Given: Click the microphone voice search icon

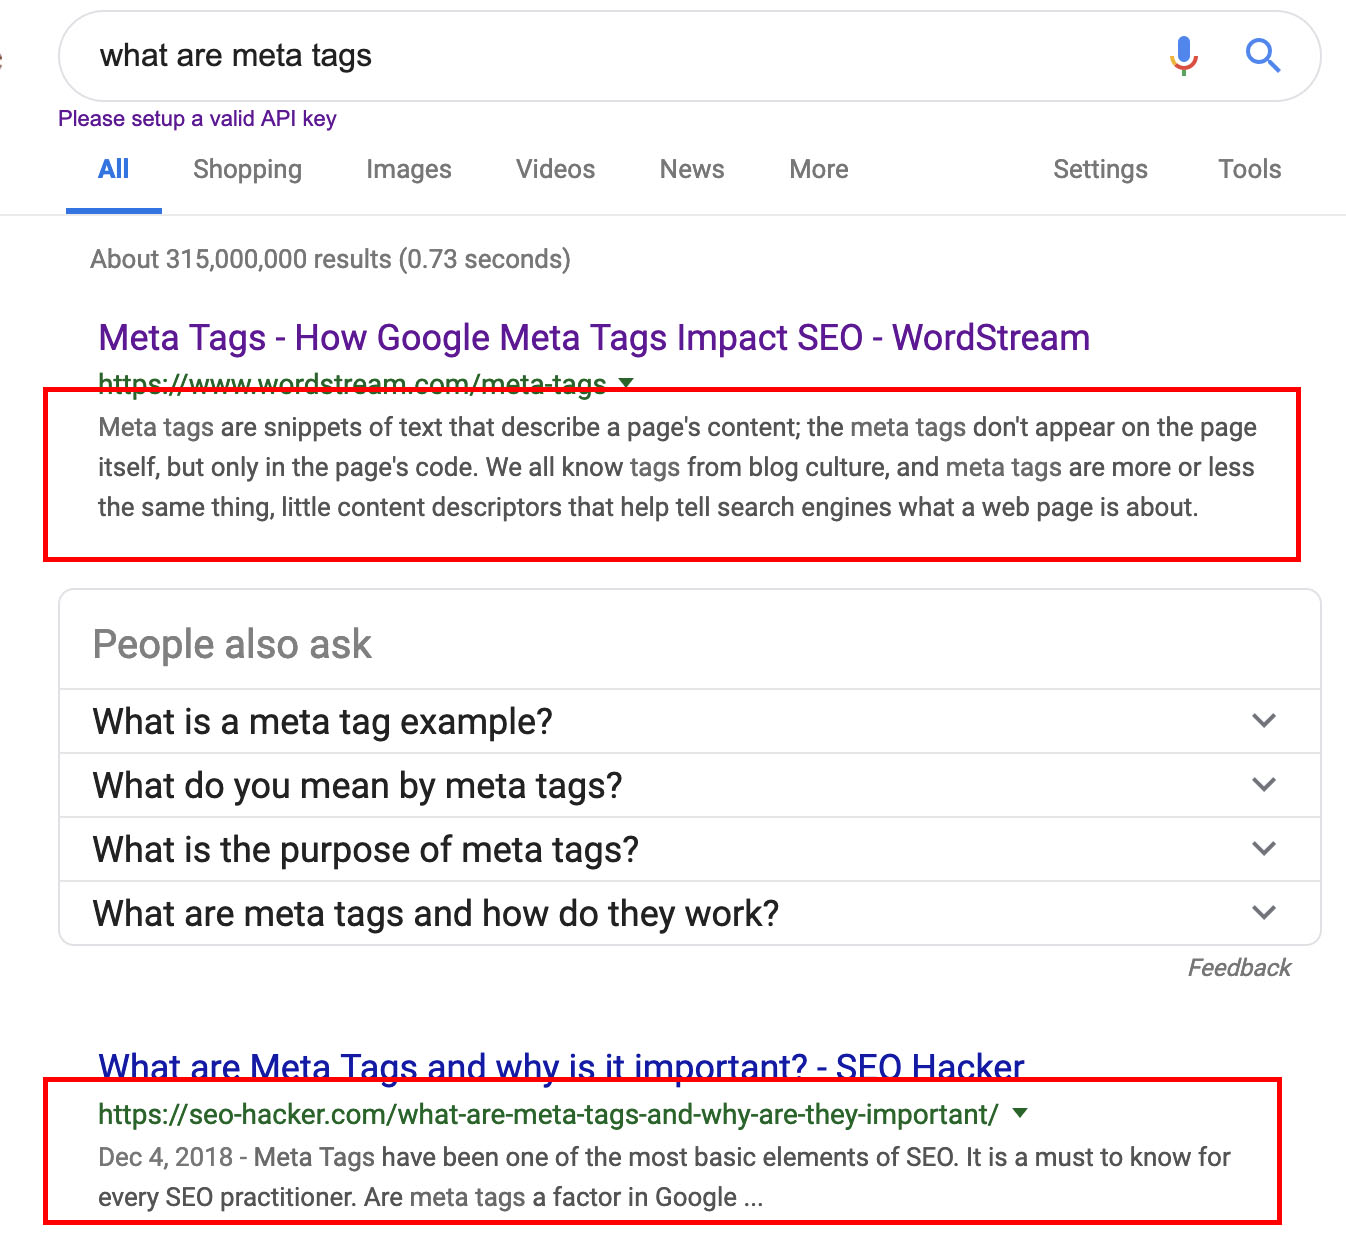Looking at the screenshot, I should coord(1183,56).
